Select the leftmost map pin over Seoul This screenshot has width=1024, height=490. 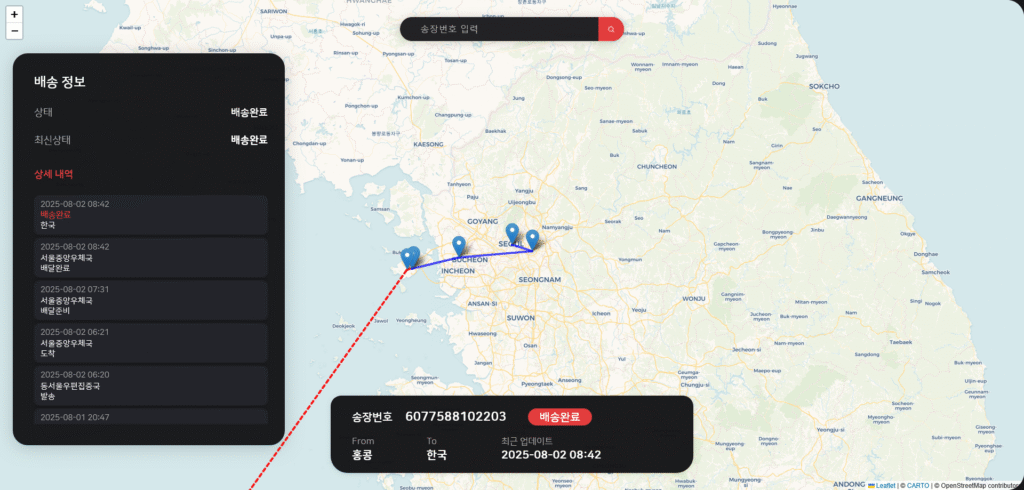click(x=513, y=233)
